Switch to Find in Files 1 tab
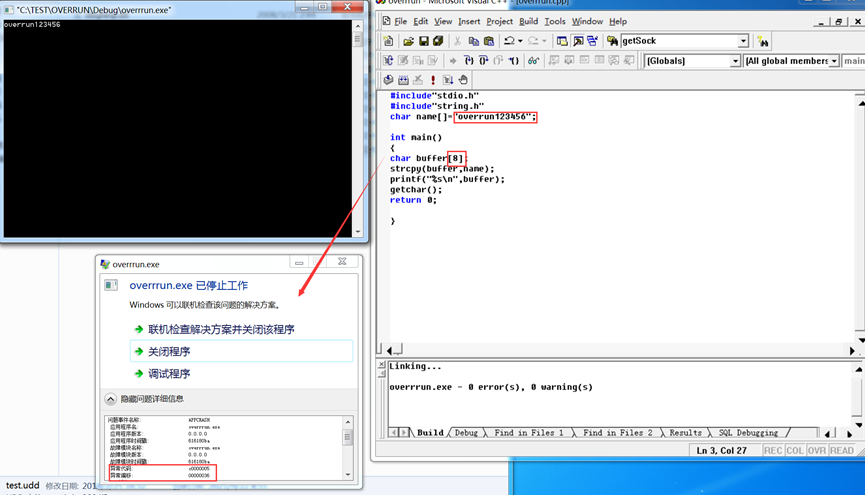865x495 pixels. pyautogui.click(x=528, y=433)
